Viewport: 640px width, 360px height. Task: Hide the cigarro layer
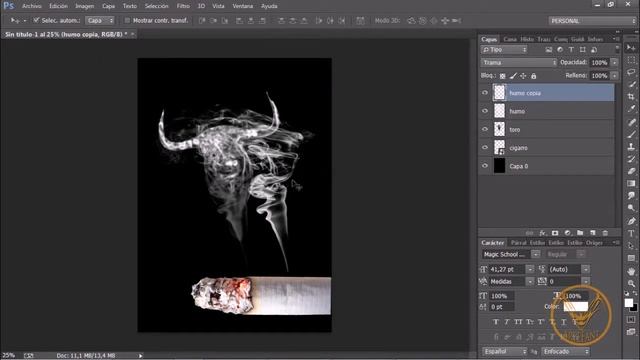click(485, 148)
